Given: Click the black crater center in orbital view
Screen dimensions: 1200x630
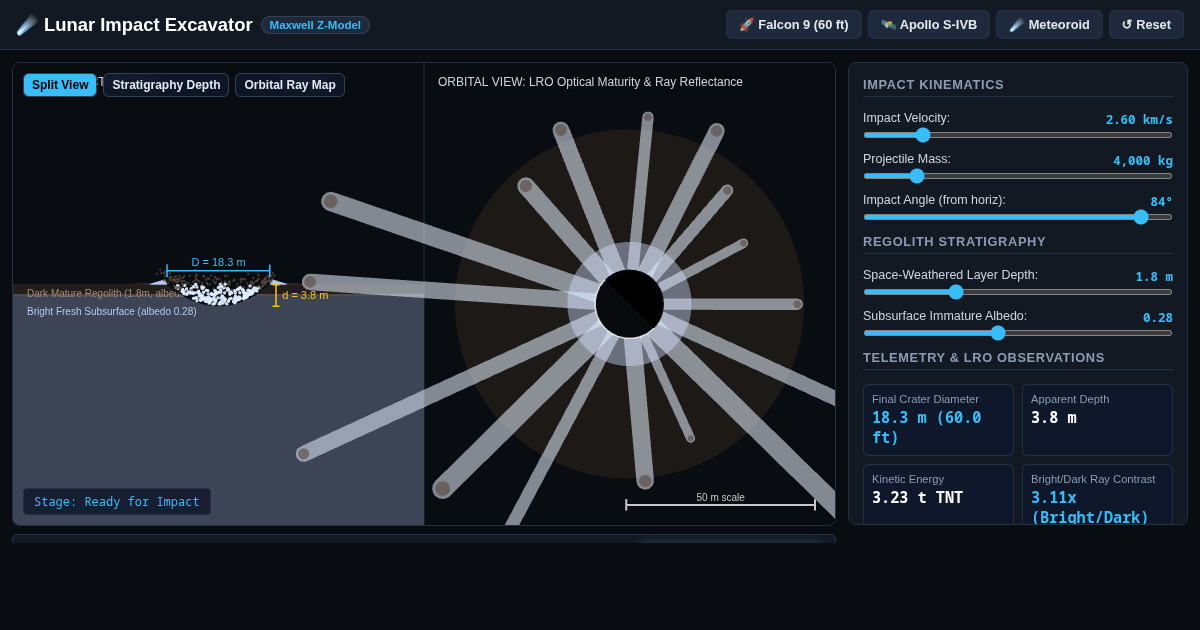Looking at the screenshot, I should [x=629, y=303].
